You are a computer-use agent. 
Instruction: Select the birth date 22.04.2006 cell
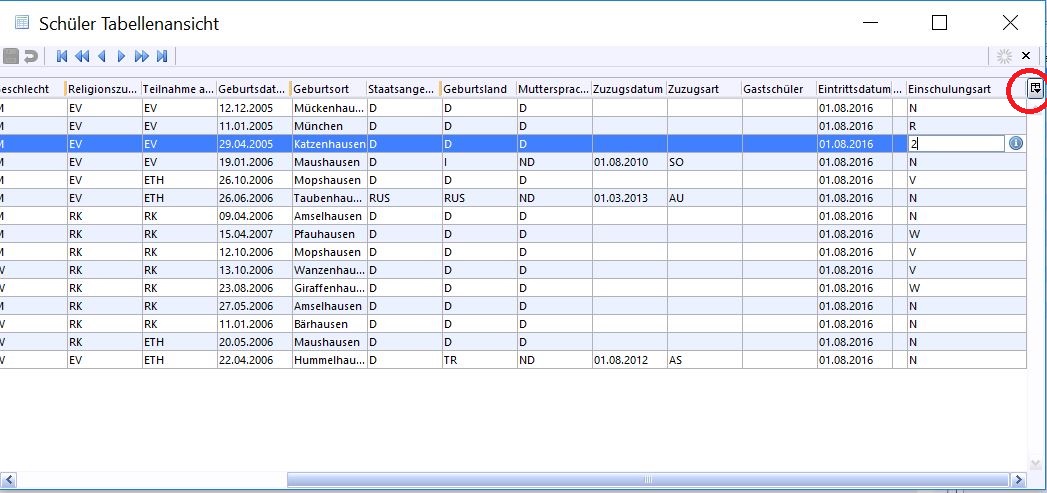(254, 360)
